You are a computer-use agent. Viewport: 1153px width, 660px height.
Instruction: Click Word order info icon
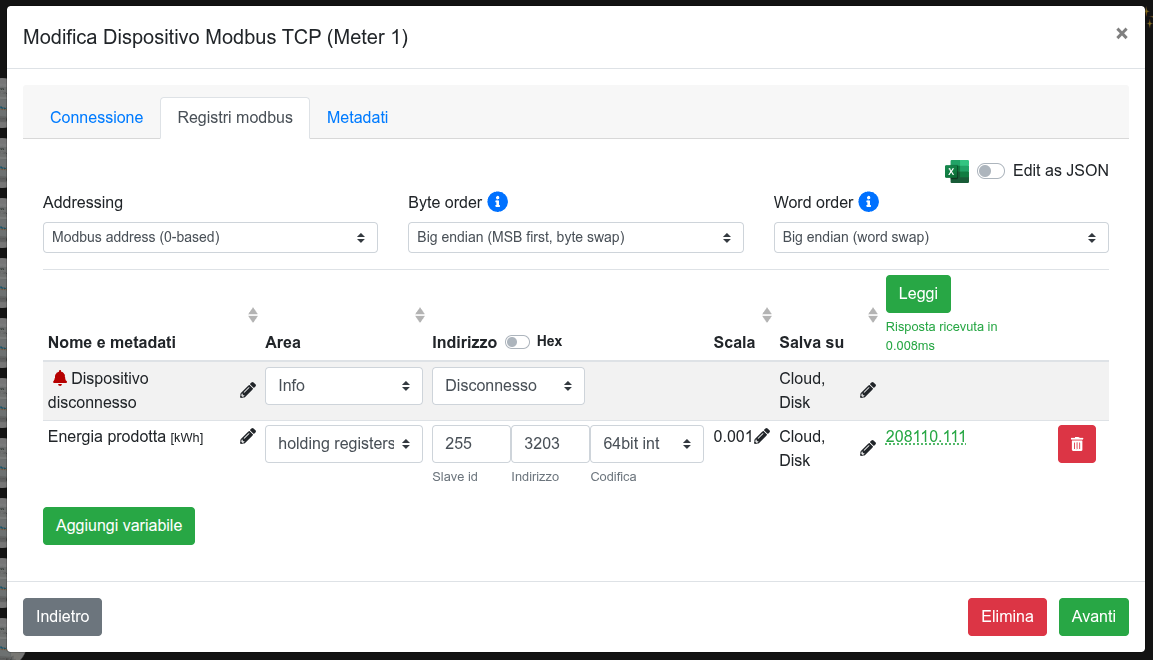[x=868, y=202]
